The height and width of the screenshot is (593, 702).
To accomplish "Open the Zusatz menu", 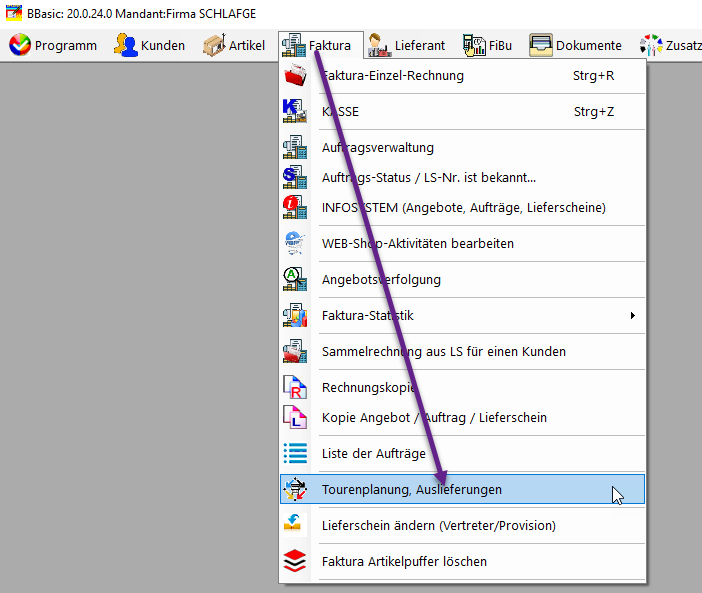I will [670, 45].
